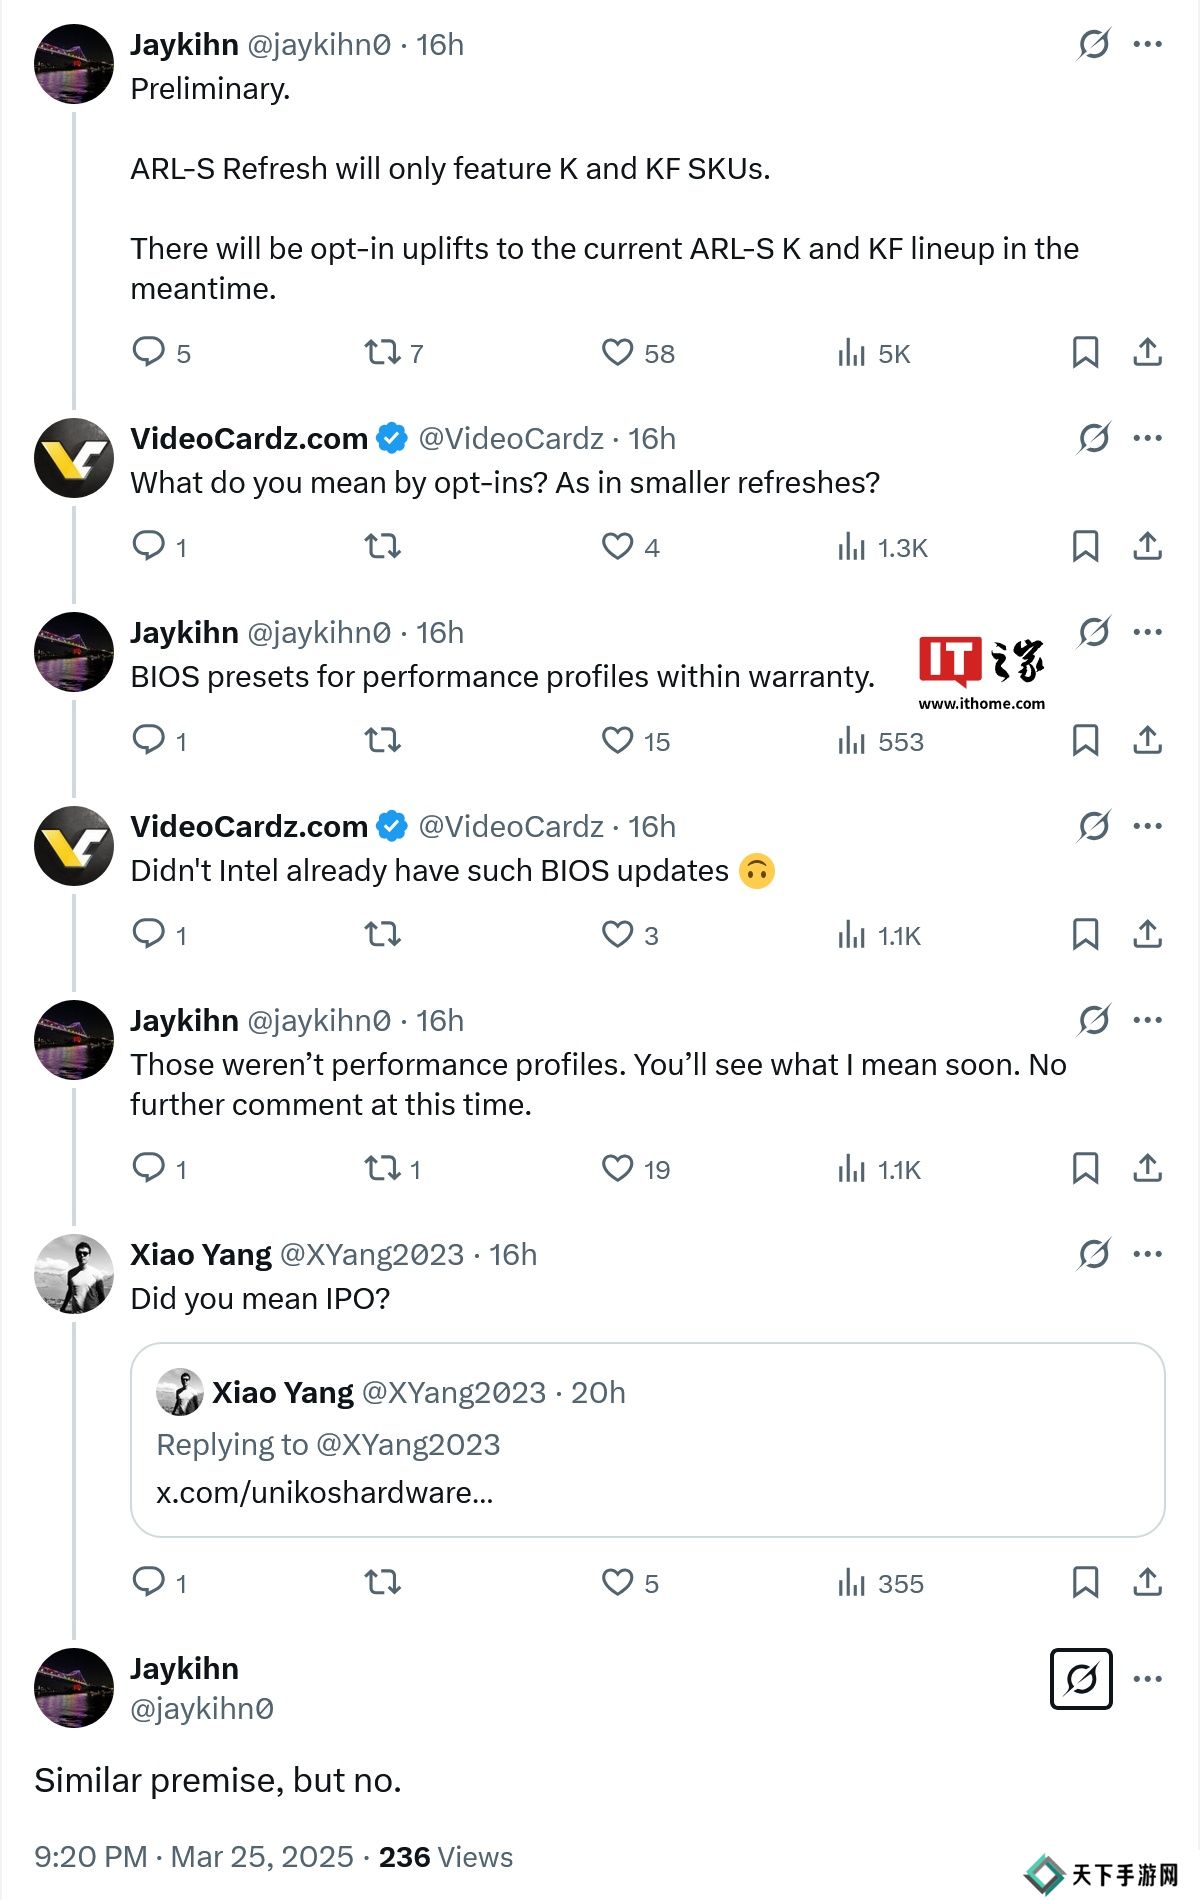This screenshot has width=1200, height=1900.
Task: Click the Grok icon on the first post
Action: [1094, 44]
